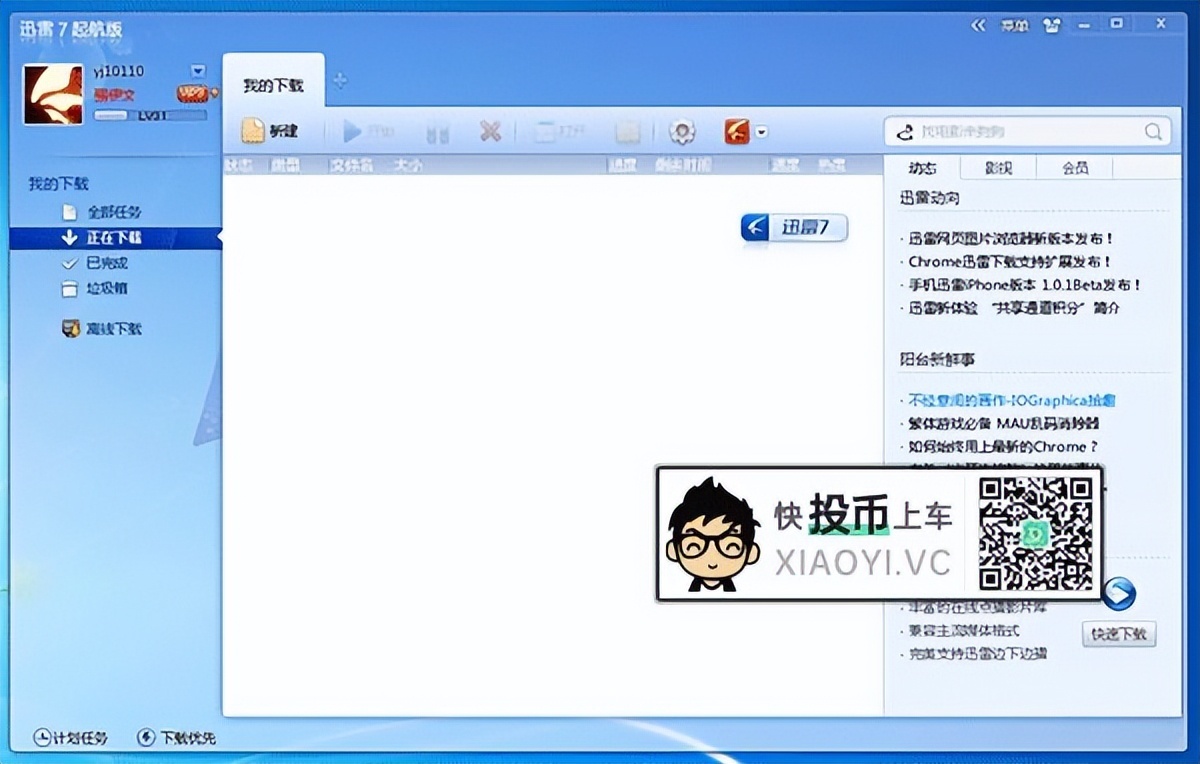Expand the dropdown arrow beside red bird icon
Image resolution: width=1200 pixels, height=764 pixels.
click(x=762, y=132)
